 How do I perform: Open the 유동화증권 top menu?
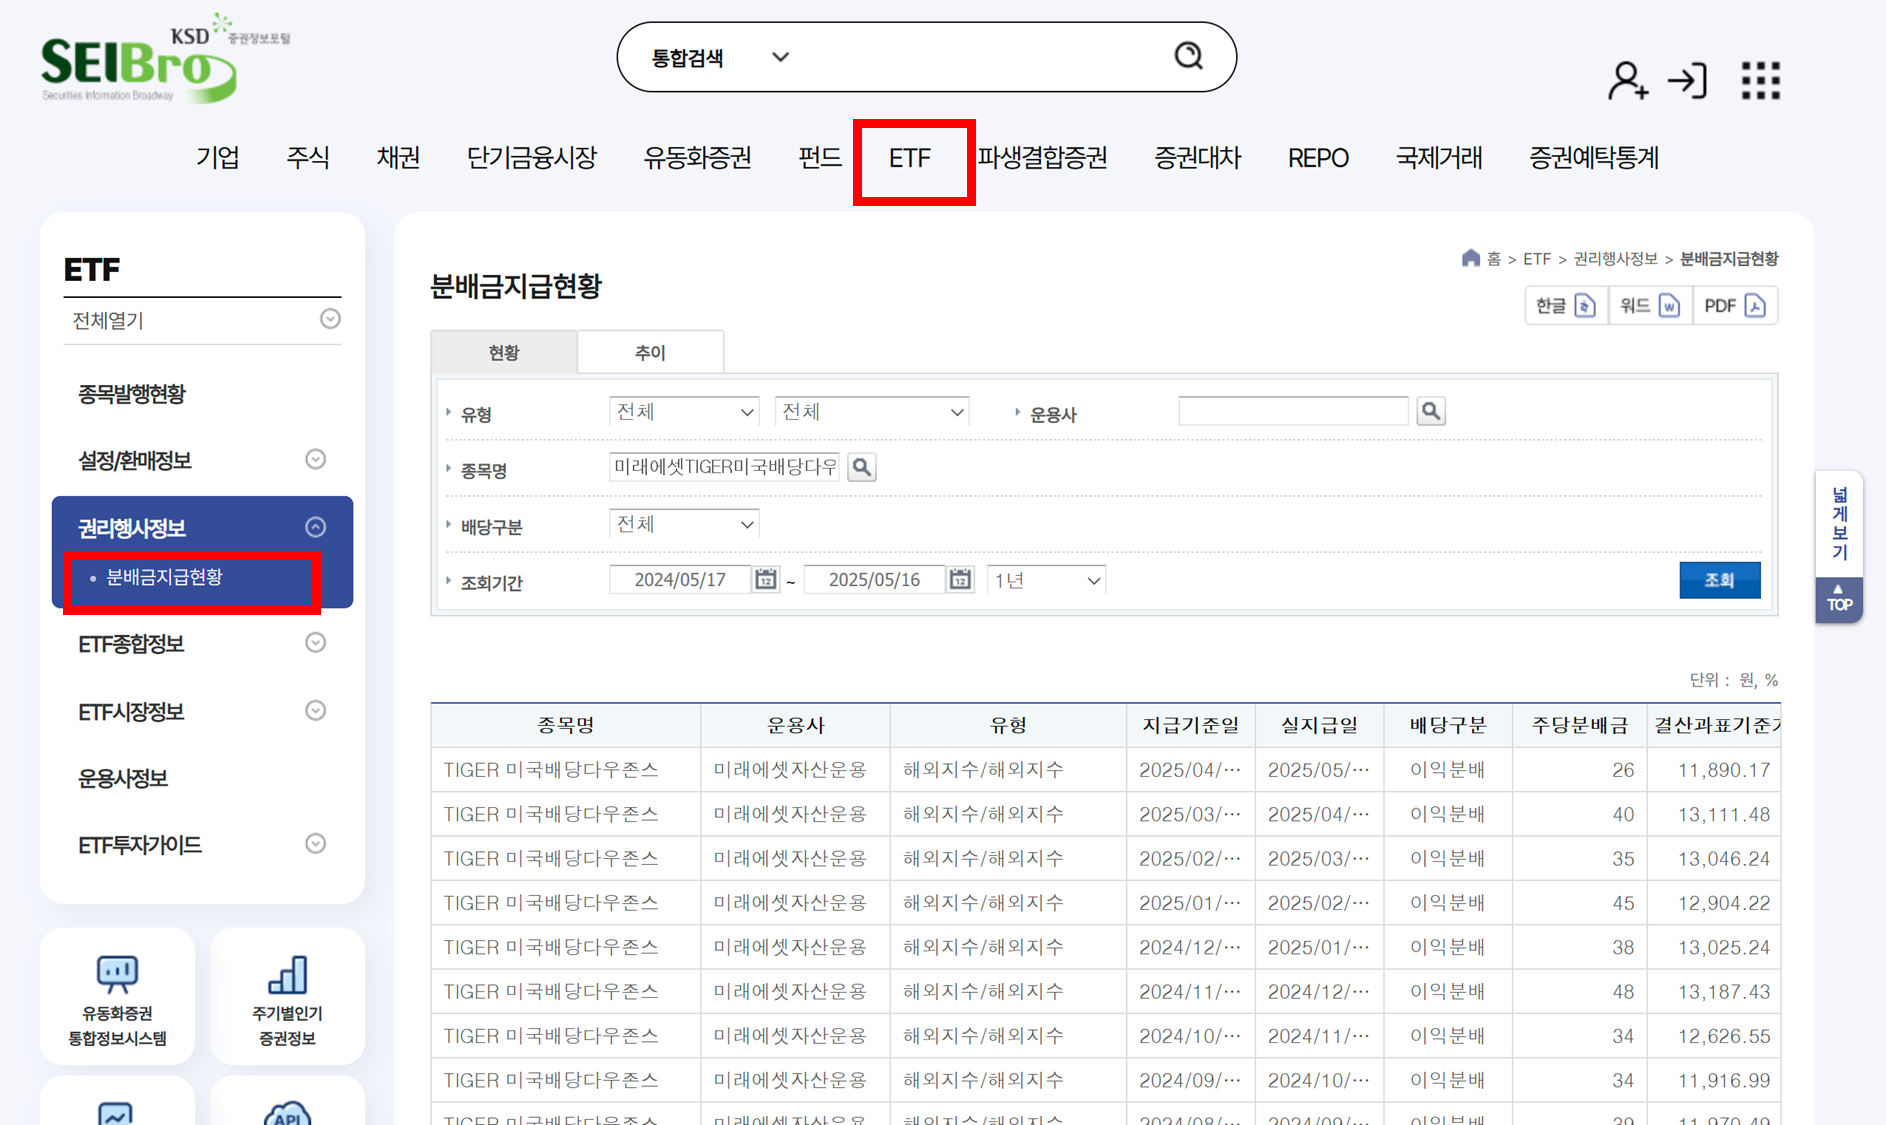(x=697, y=158)
